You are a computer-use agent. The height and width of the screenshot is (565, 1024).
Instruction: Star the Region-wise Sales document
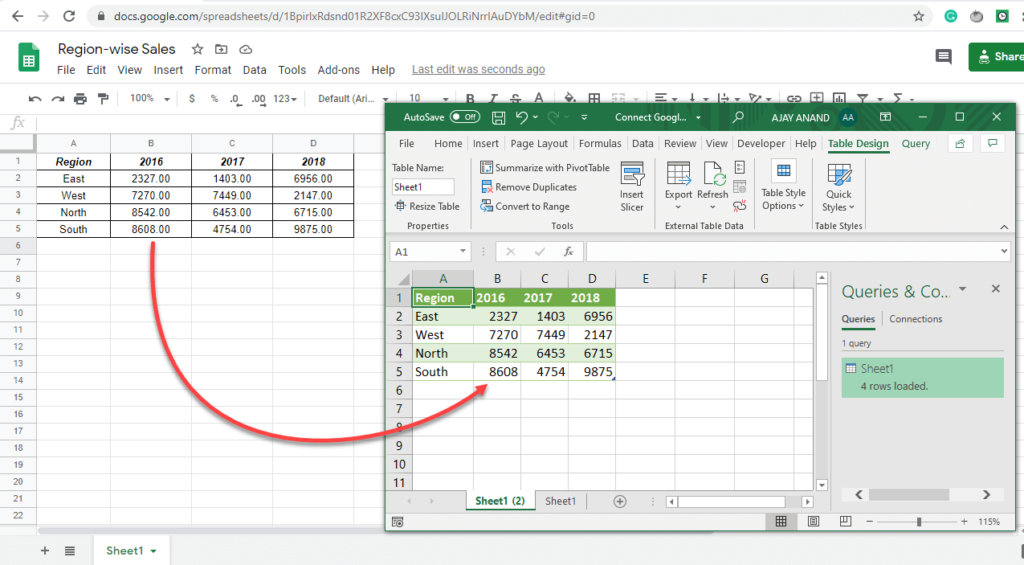tap(197, 49)
